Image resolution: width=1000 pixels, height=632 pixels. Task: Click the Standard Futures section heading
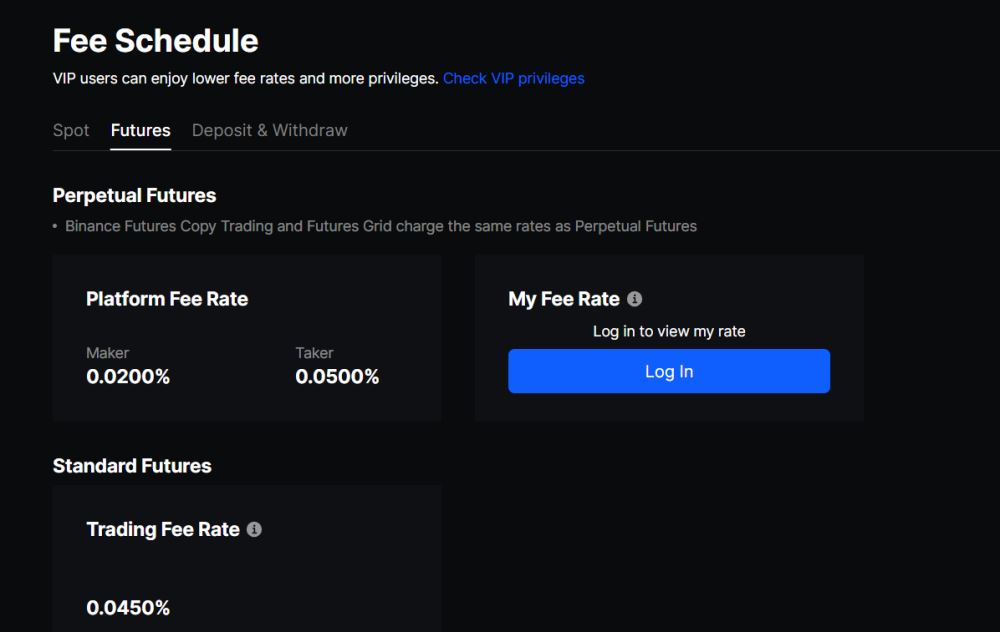(132, 466)
